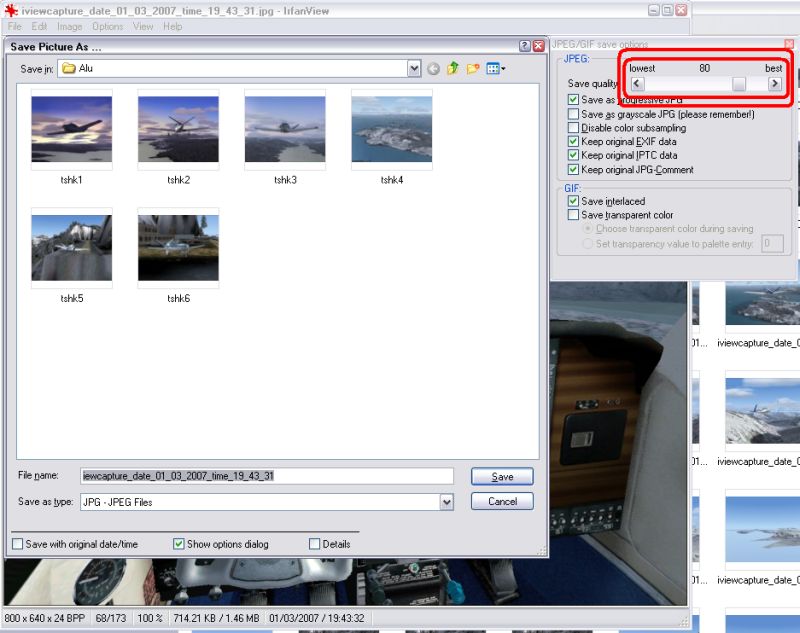The image size is (800, 633).
Task: Open the Options menu in IrfanView
Action: pos(107,26)
